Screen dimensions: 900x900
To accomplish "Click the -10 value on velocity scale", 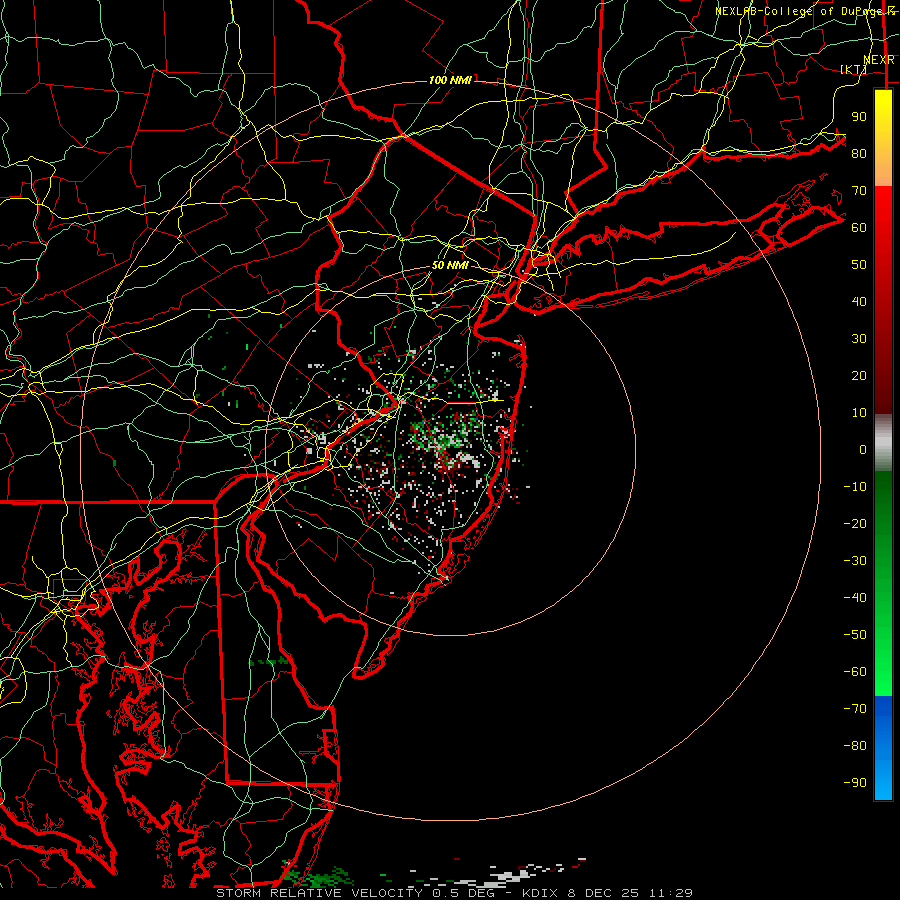I will [855, 487].
